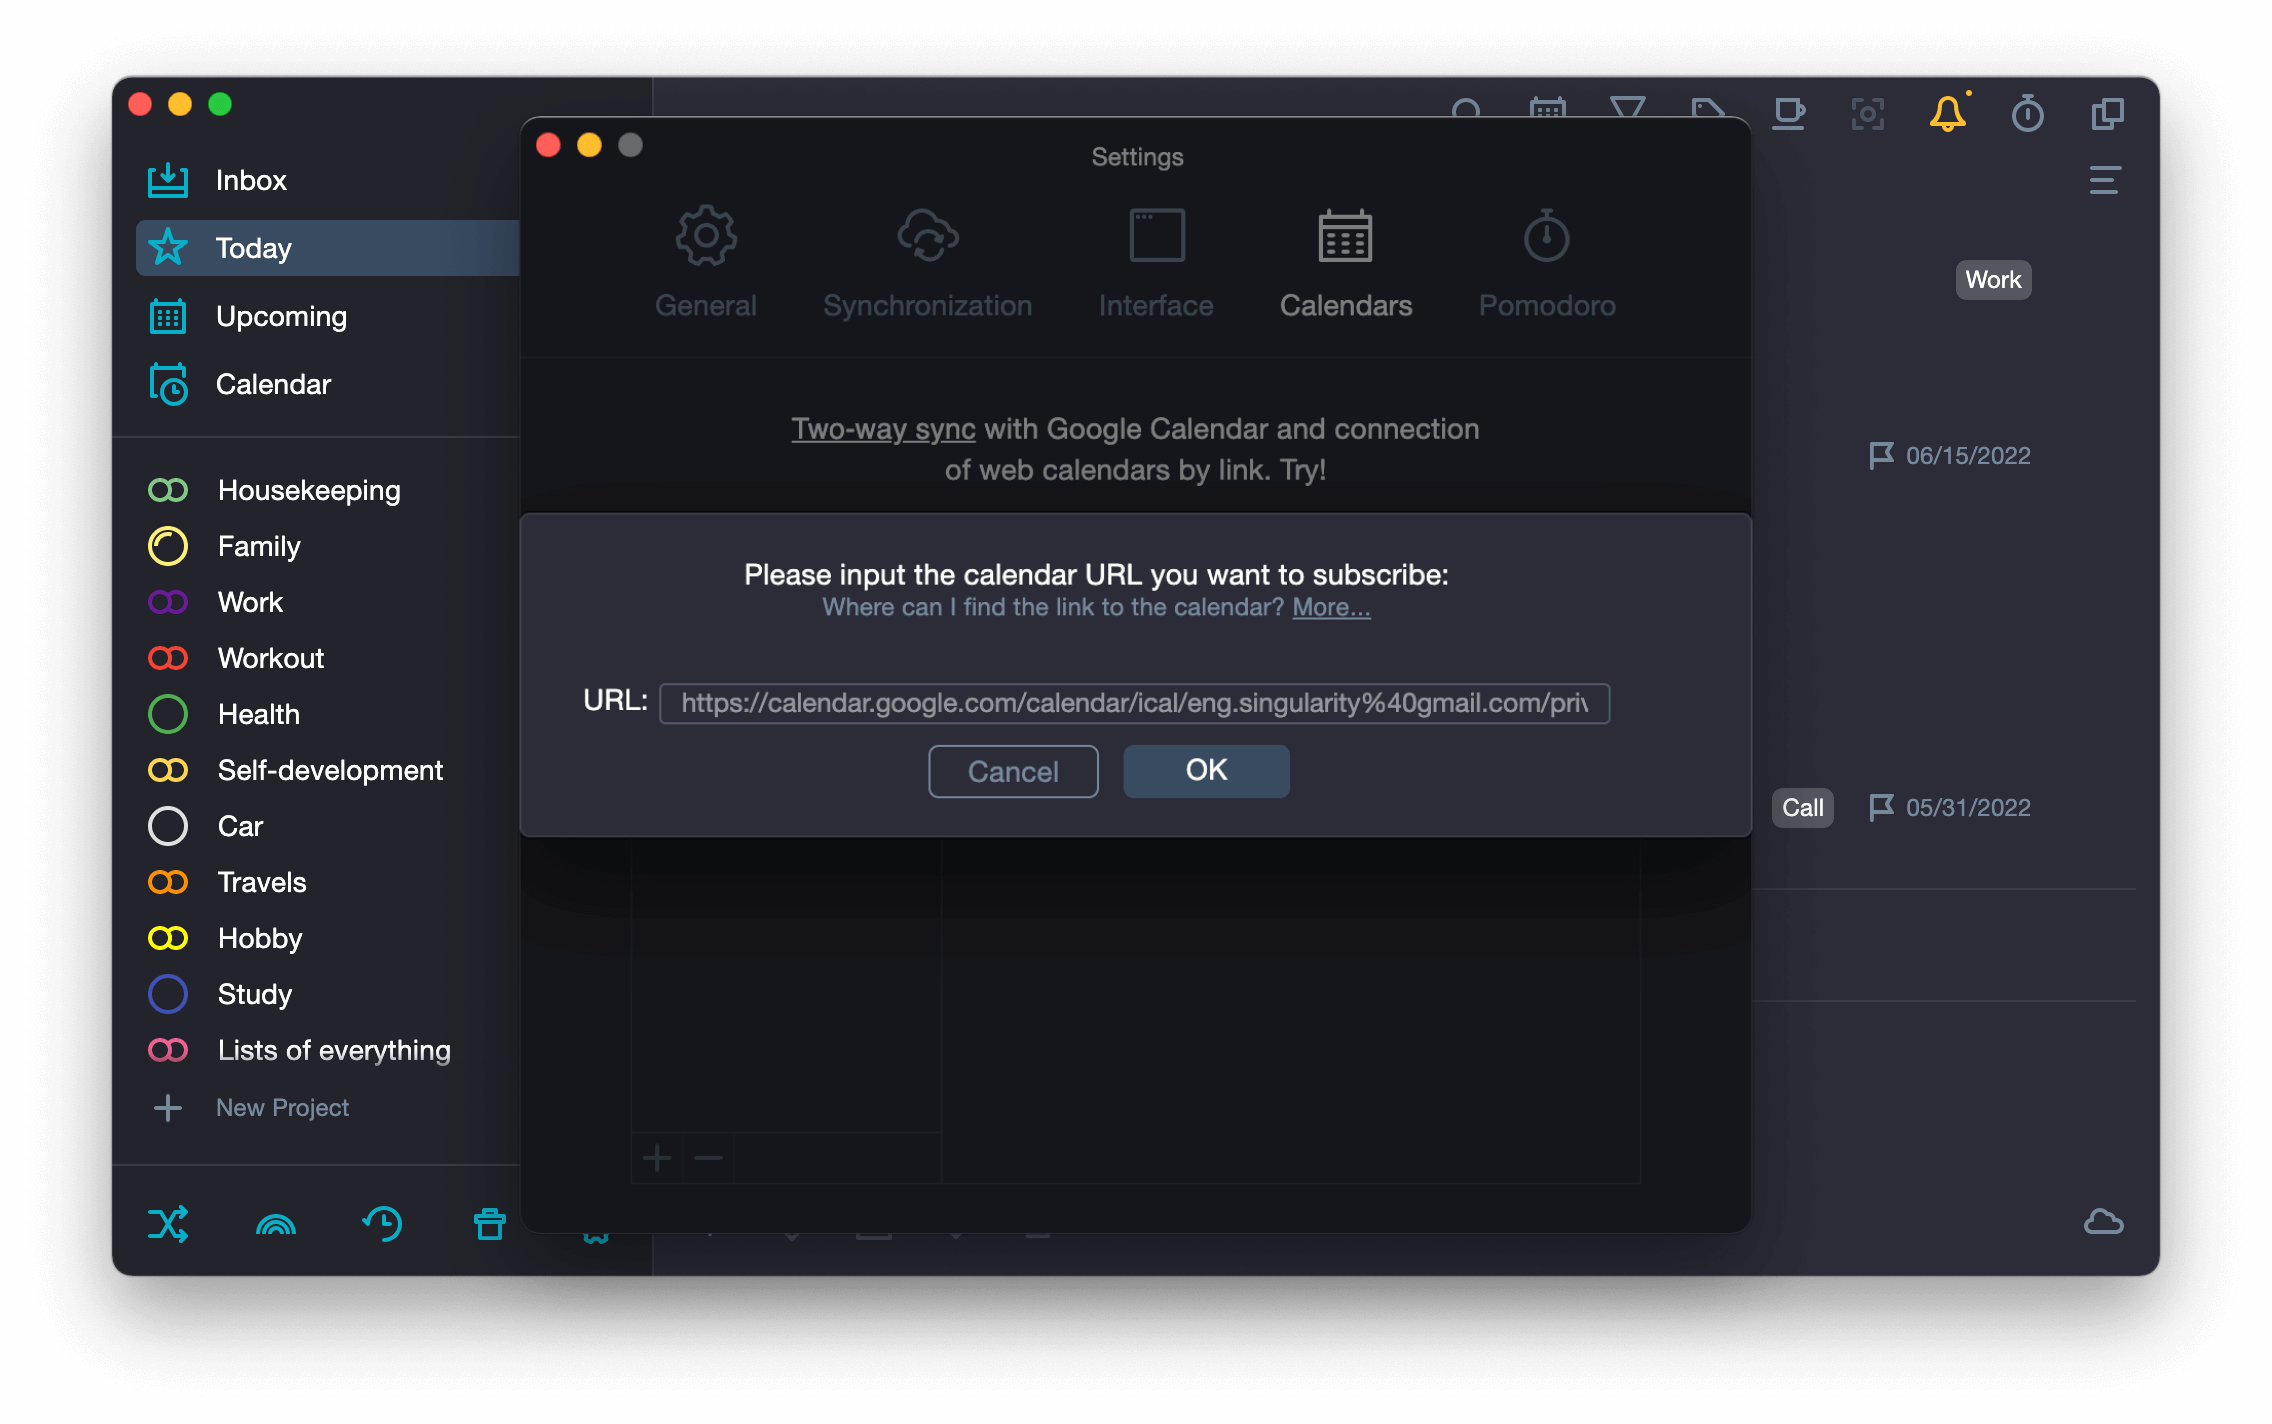Click the calendar URL input field

click(x=1135, y=703)
